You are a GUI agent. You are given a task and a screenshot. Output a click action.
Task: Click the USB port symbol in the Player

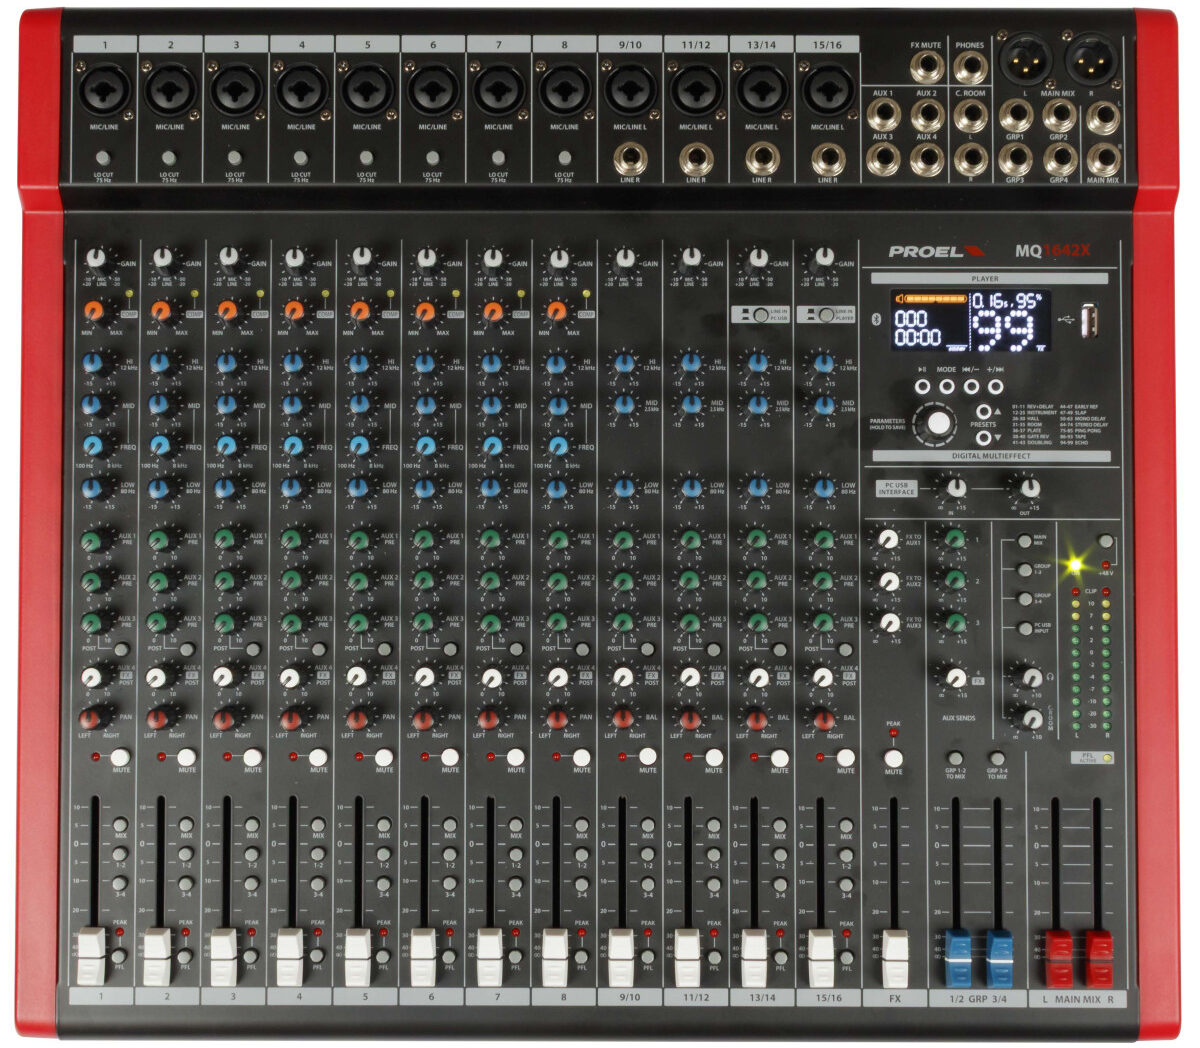click(1067, 320)
